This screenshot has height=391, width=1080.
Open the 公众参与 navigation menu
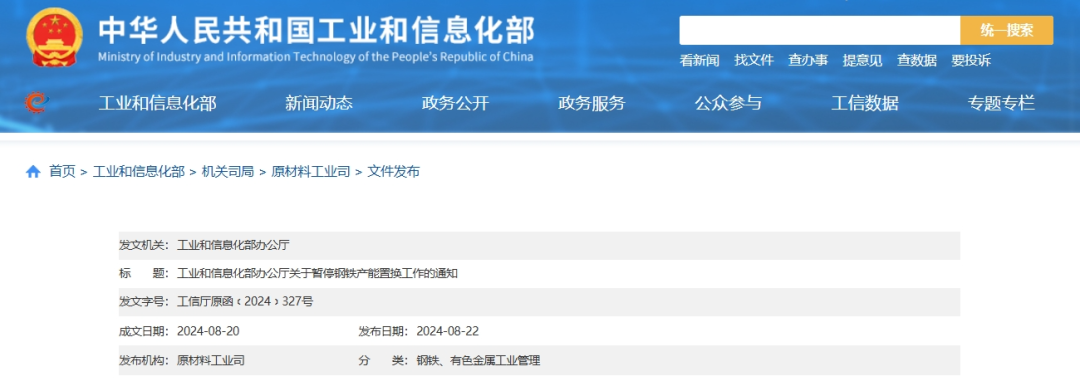tap(728, 103)
